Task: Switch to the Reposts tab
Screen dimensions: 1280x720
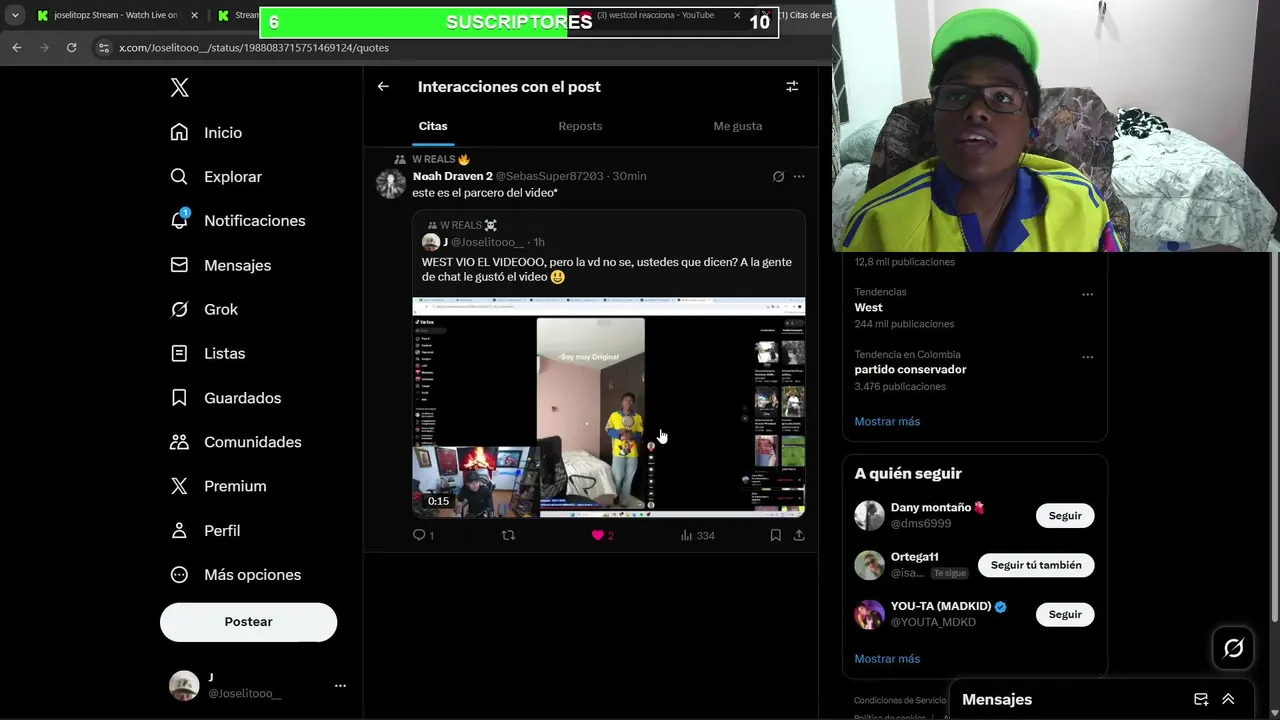Action: [580, 126]
